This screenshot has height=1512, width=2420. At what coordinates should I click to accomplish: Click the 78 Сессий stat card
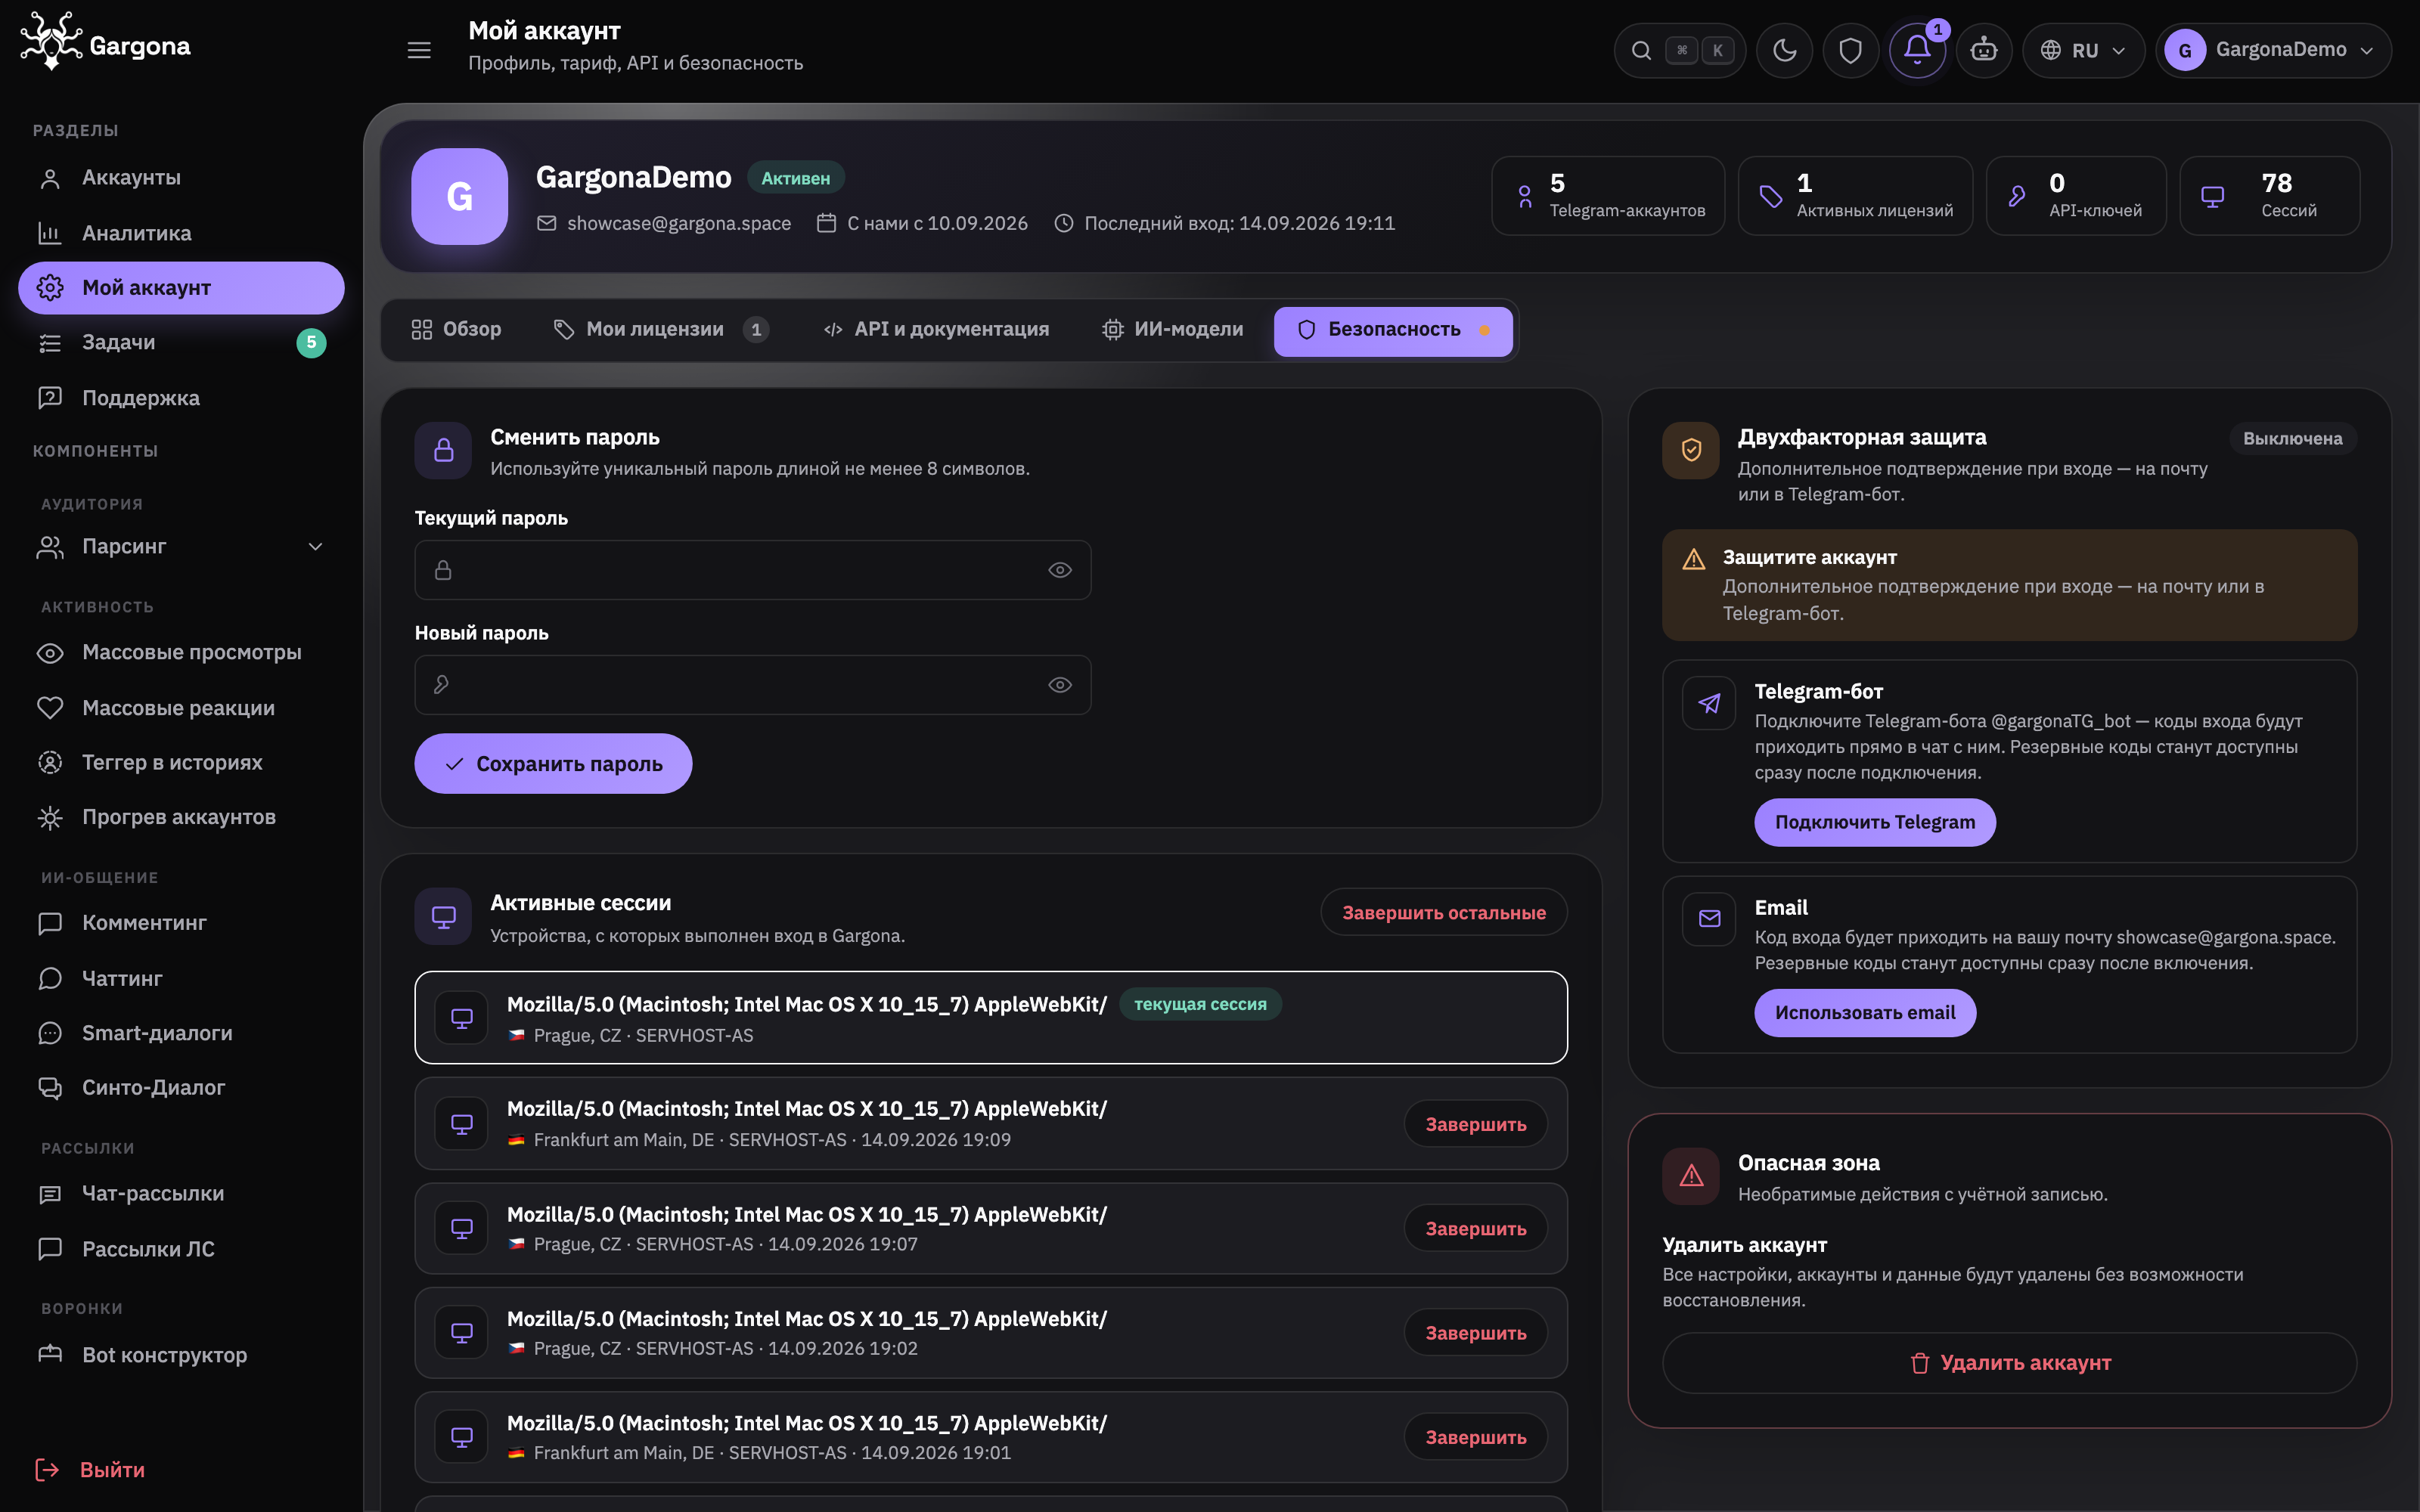click(x=2269, y=196)
